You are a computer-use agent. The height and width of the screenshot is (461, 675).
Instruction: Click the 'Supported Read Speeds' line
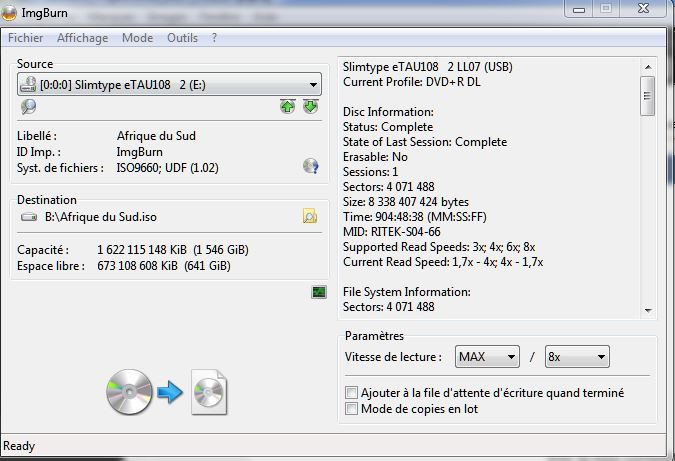[x=439, y=247]
